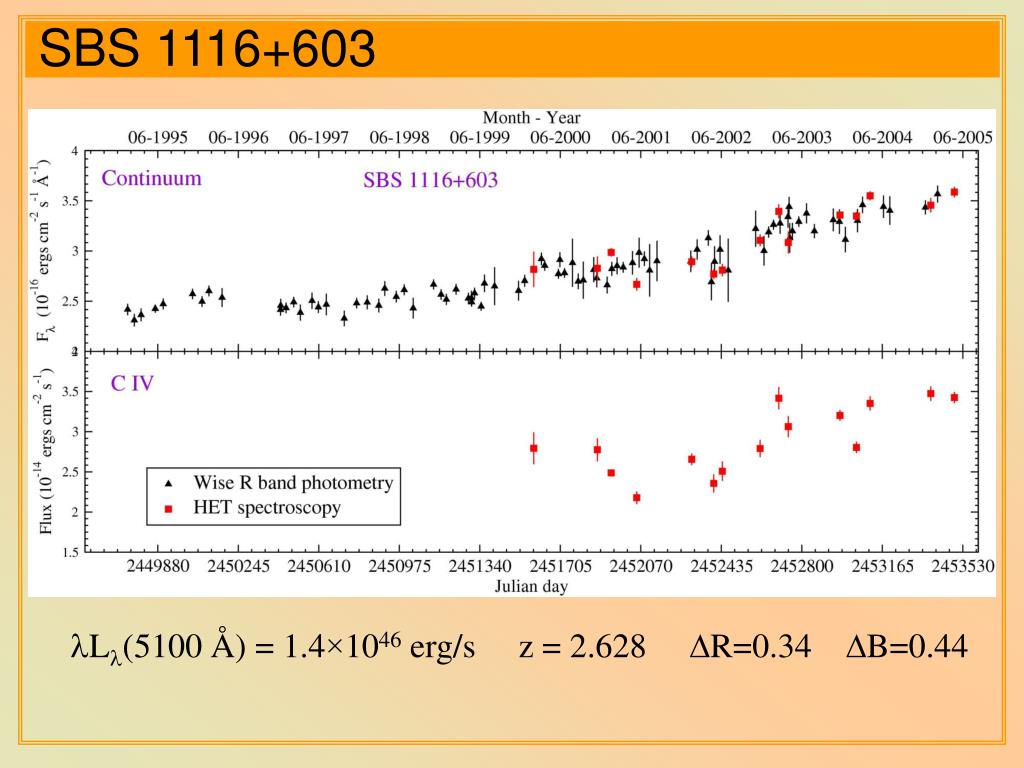Click the 2452800 Julian day tick label
Image resolution: width=1024 pixels, height=768 pixels.
pos(801,566)
